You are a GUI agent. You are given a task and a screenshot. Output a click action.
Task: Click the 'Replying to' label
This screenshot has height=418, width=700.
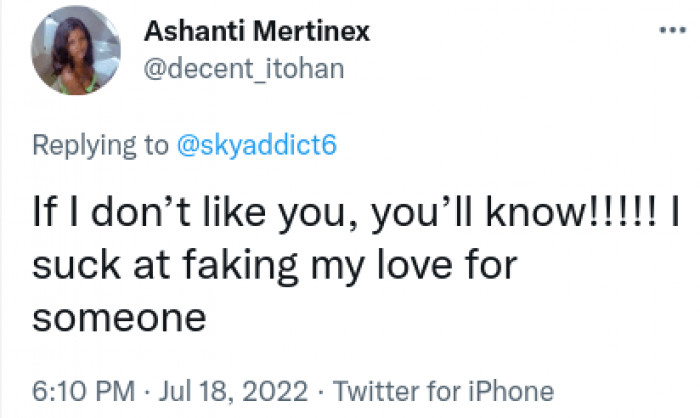(x=100, y=145)
